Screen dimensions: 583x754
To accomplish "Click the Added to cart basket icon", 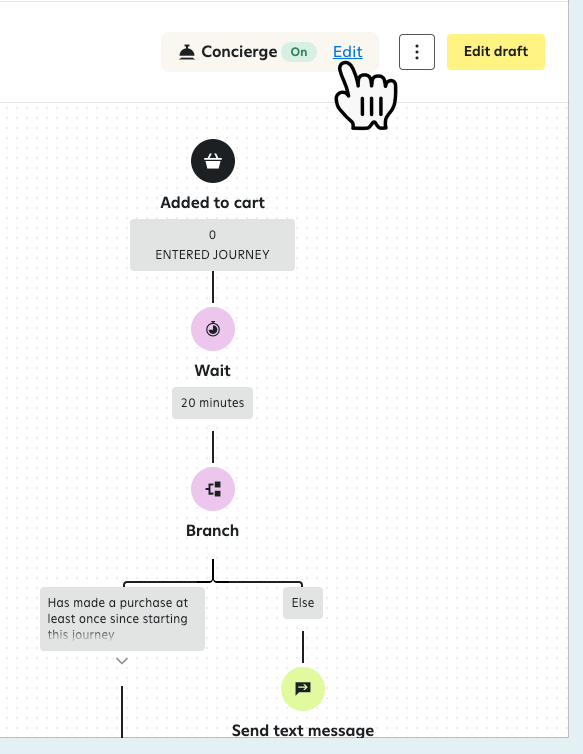I will (213, 161).
